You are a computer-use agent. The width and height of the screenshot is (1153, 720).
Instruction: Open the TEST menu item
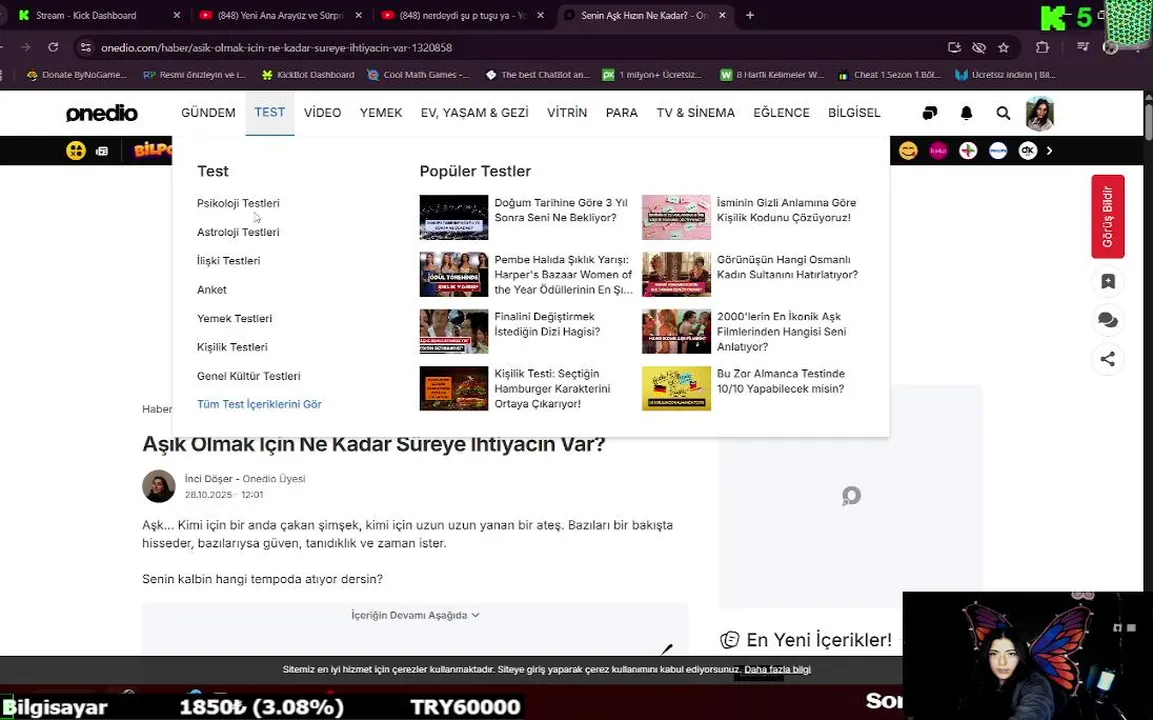click(x=269, y=113)
